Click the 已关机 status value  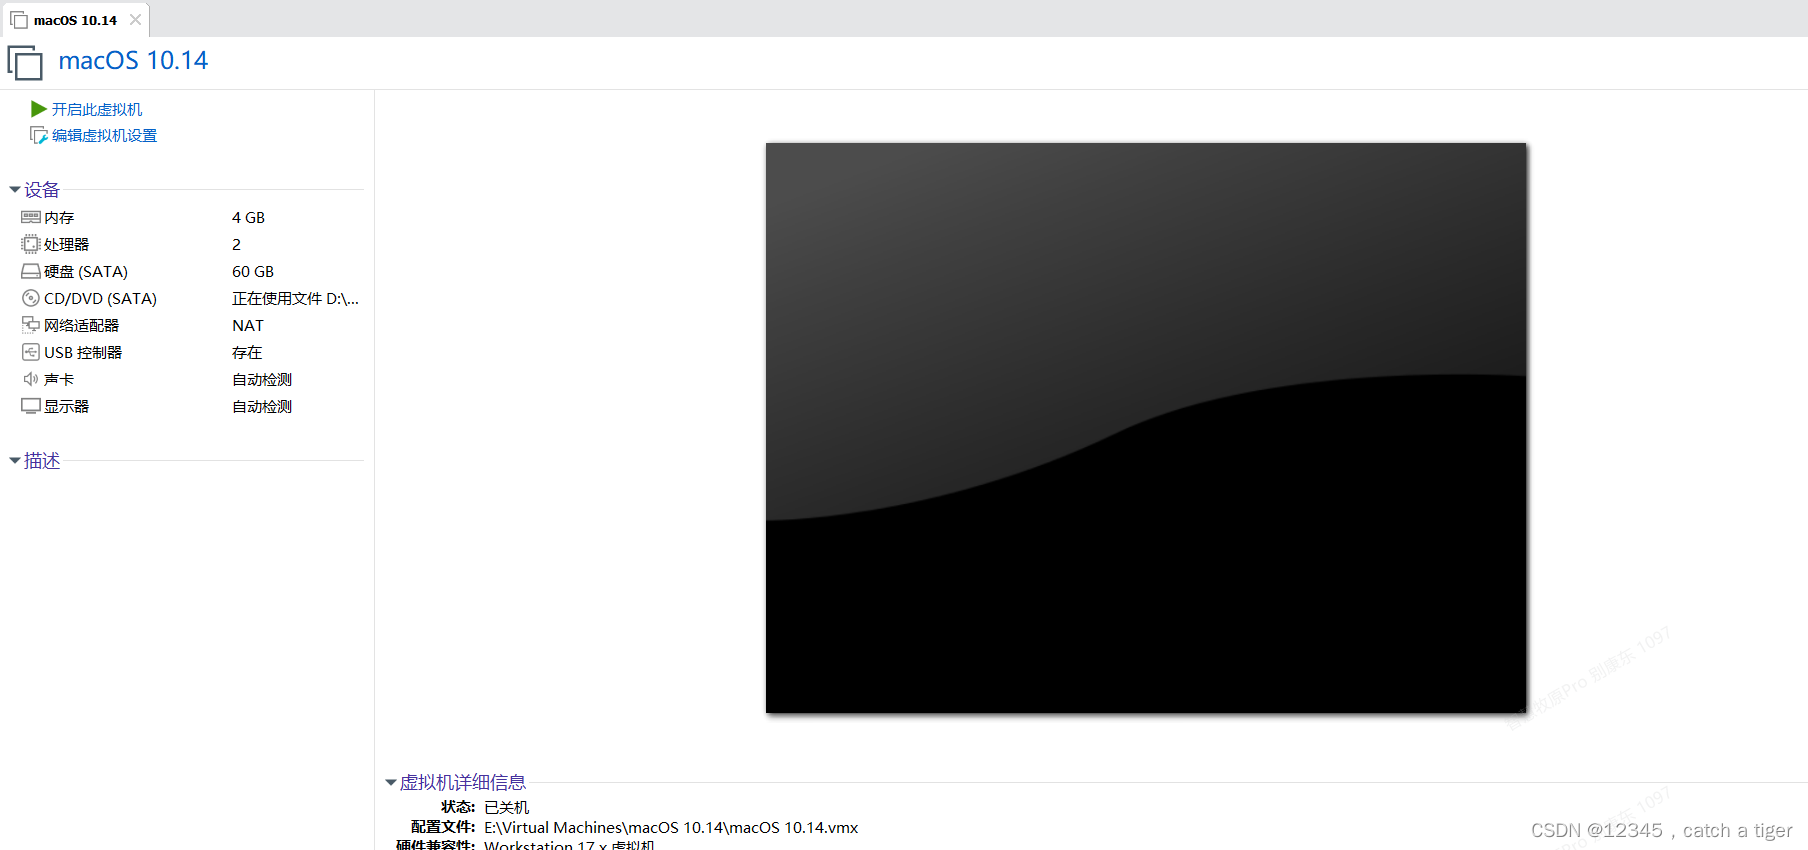(x=507, y=807)
